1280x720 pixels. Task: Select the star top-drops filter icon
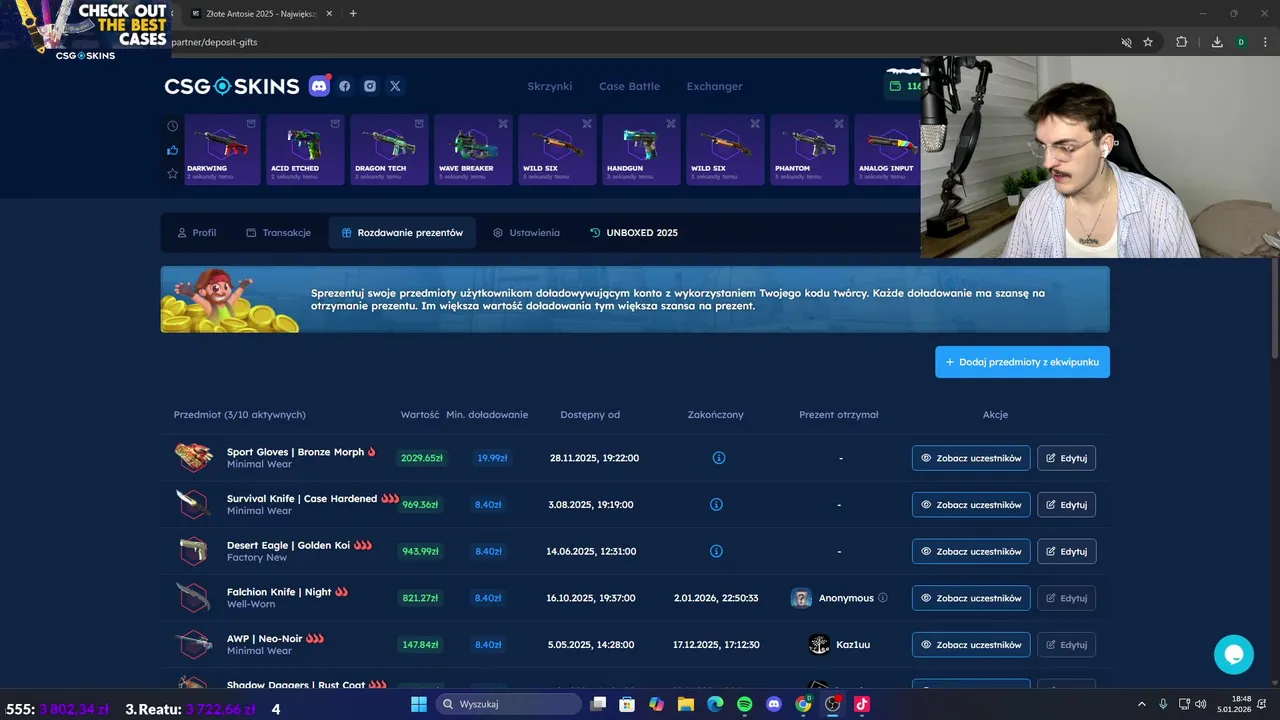(172, 174)
